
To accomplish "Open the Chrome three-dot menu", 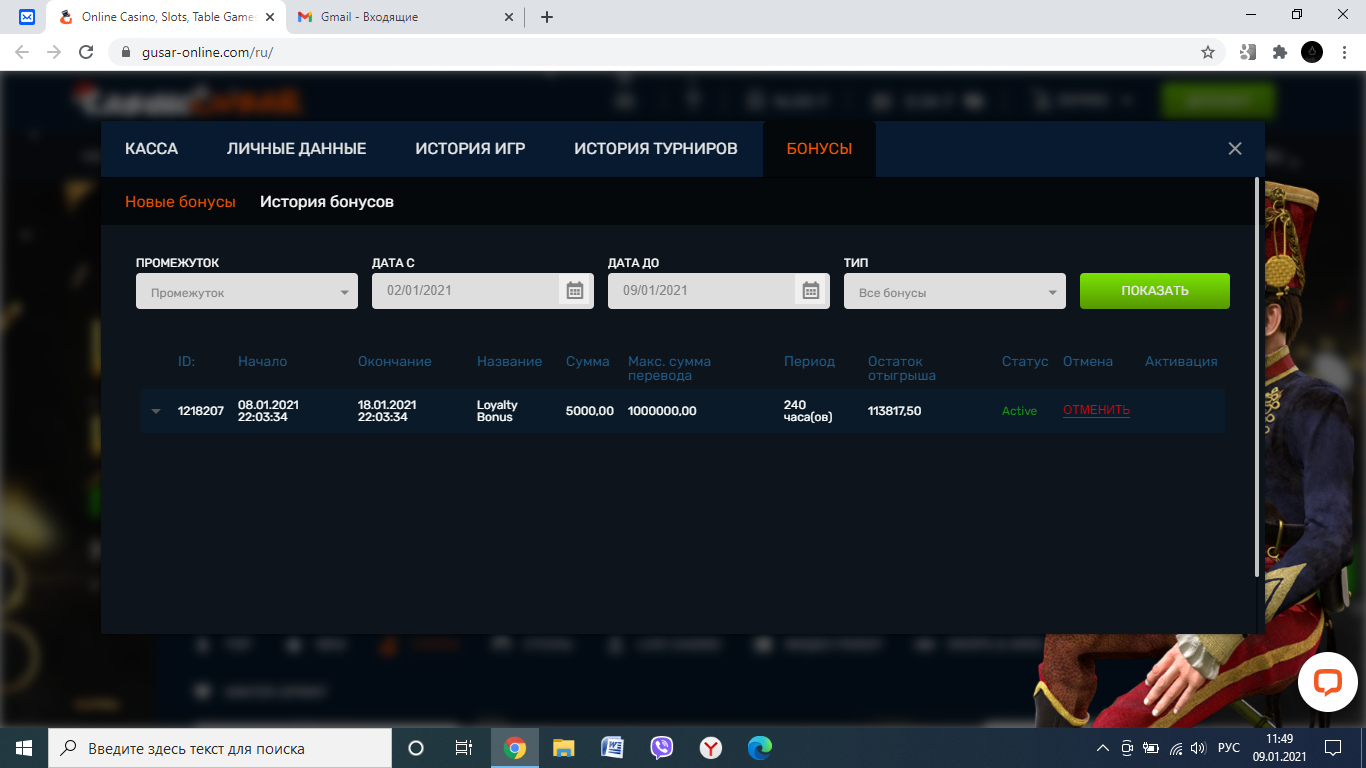I will tap(1344, 52).
